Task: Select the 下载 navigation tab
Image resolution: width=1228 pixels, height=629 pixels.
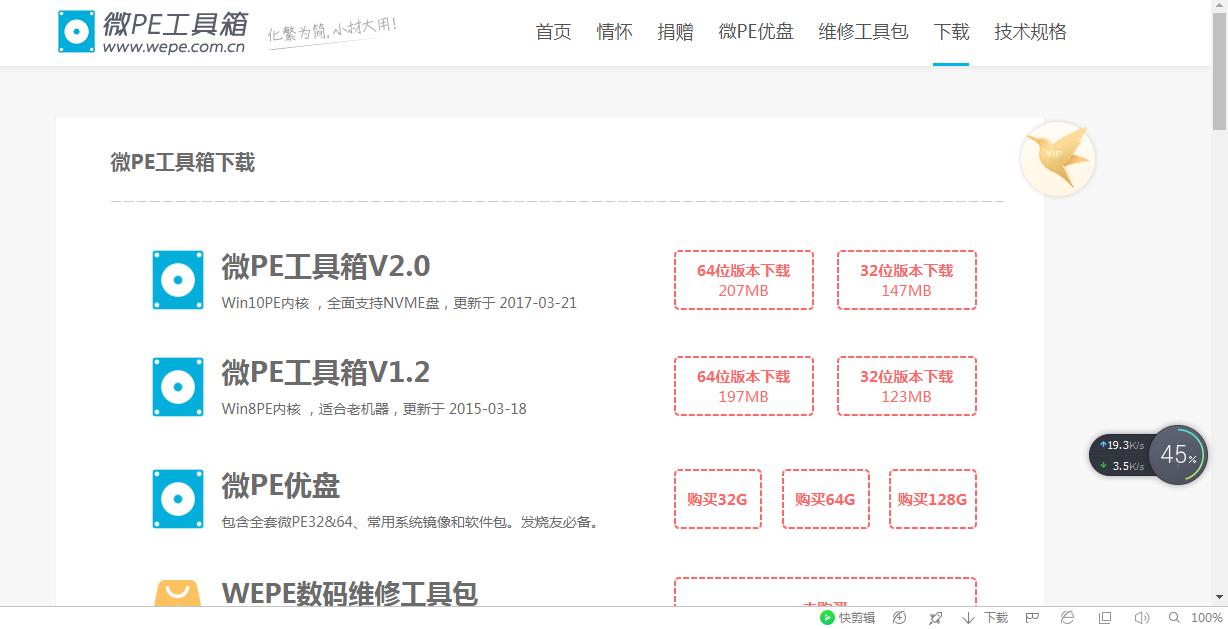Action: 951,32
